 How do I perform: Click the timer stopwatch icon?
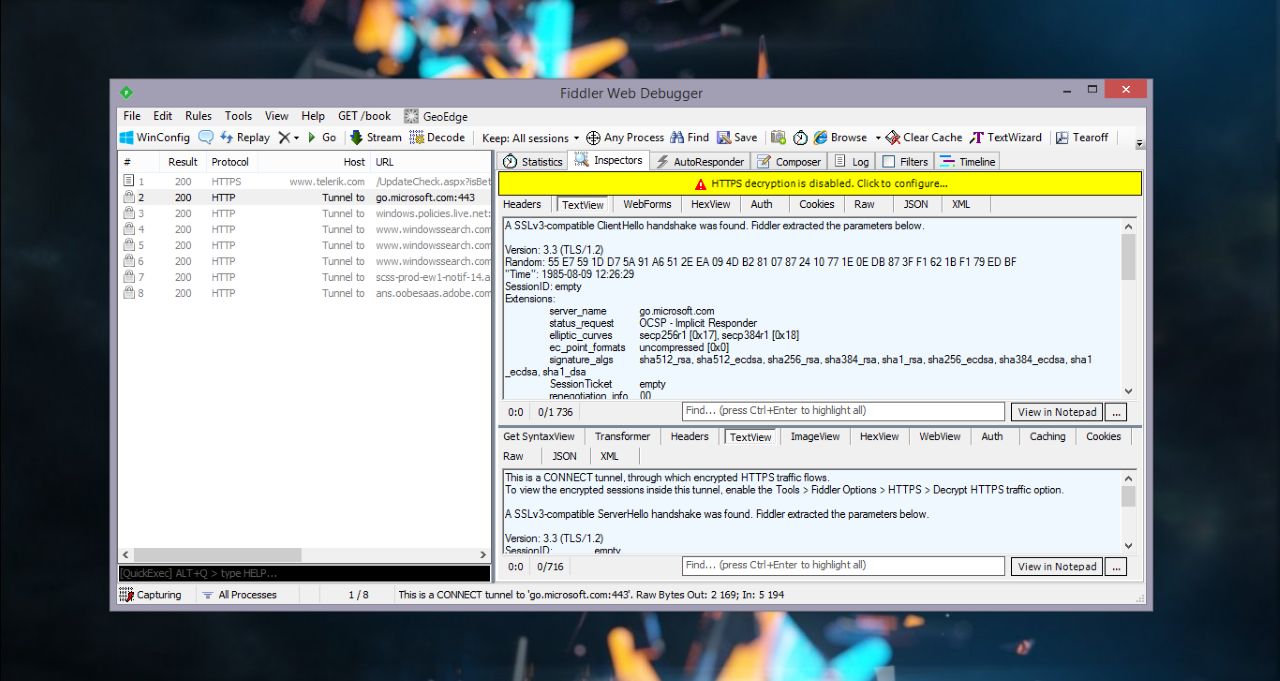click(800, 138)
